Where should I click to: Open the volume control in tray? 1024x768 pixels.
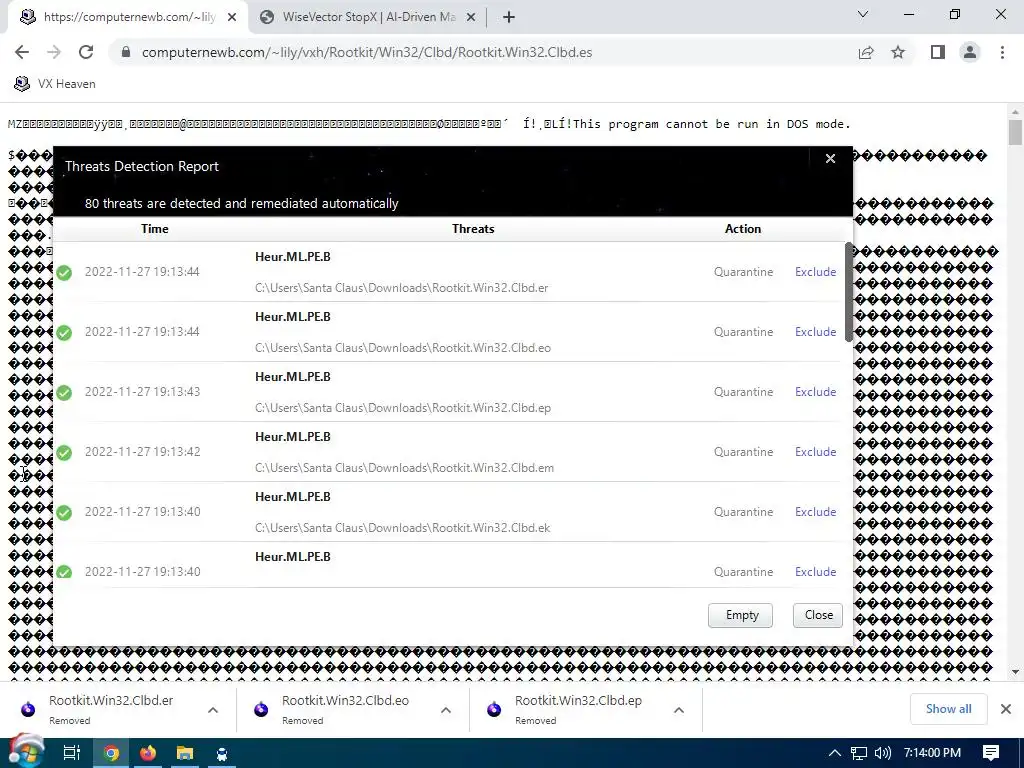coord(882,753)
